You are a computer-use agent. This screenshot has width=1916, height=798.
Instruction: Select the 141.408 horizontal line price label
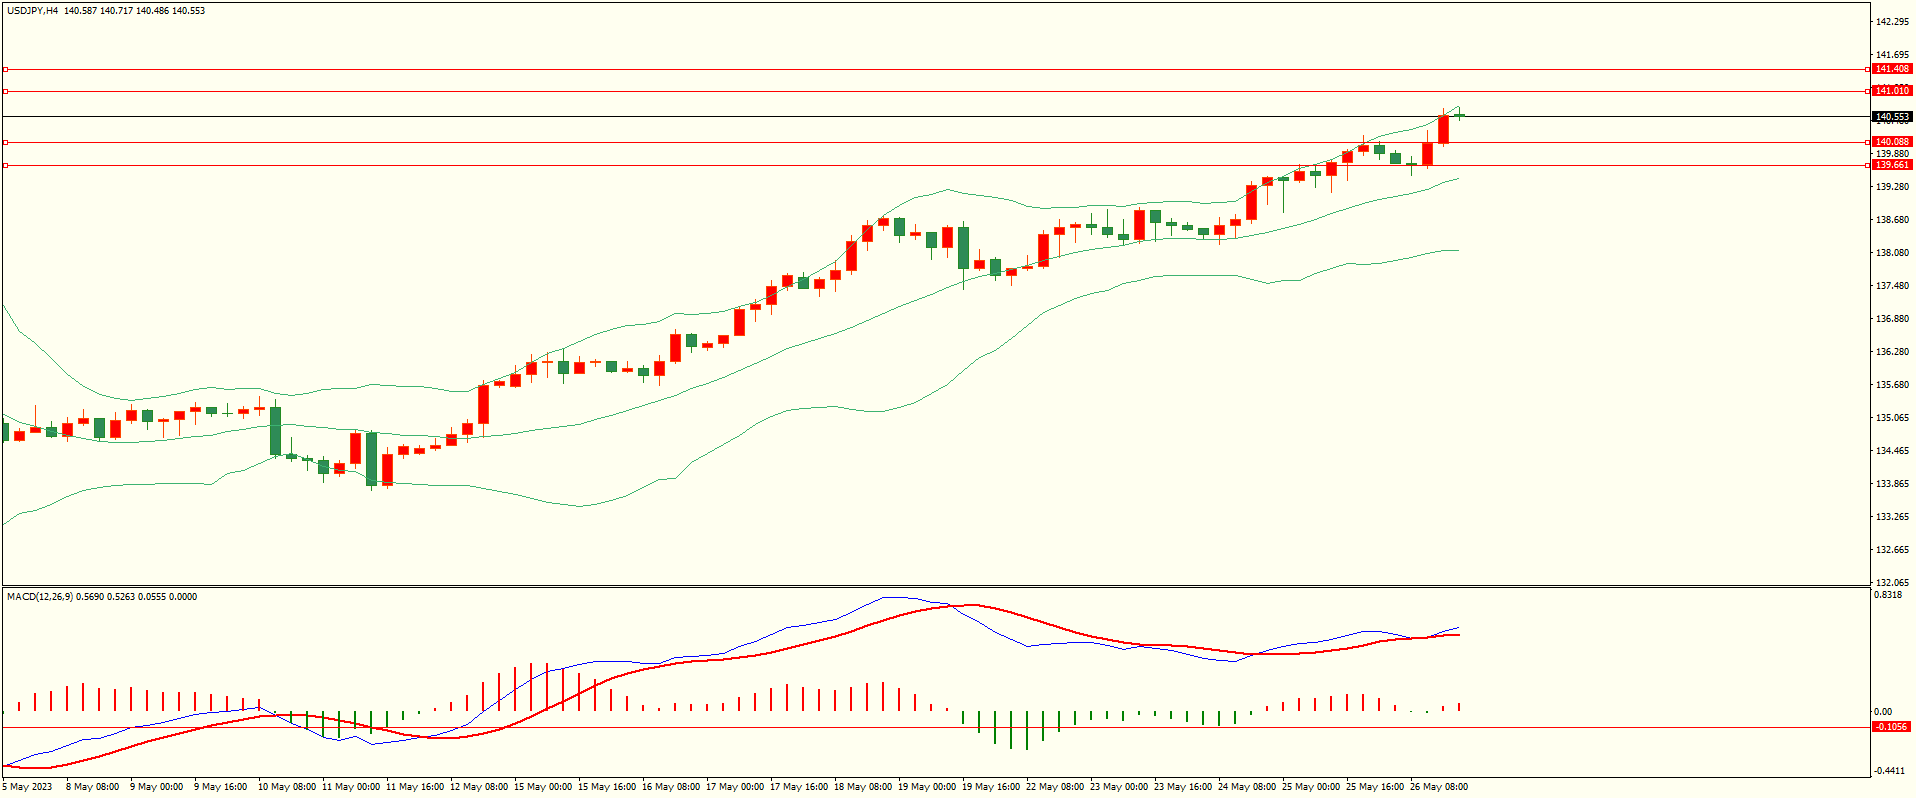coord(1892,70)
